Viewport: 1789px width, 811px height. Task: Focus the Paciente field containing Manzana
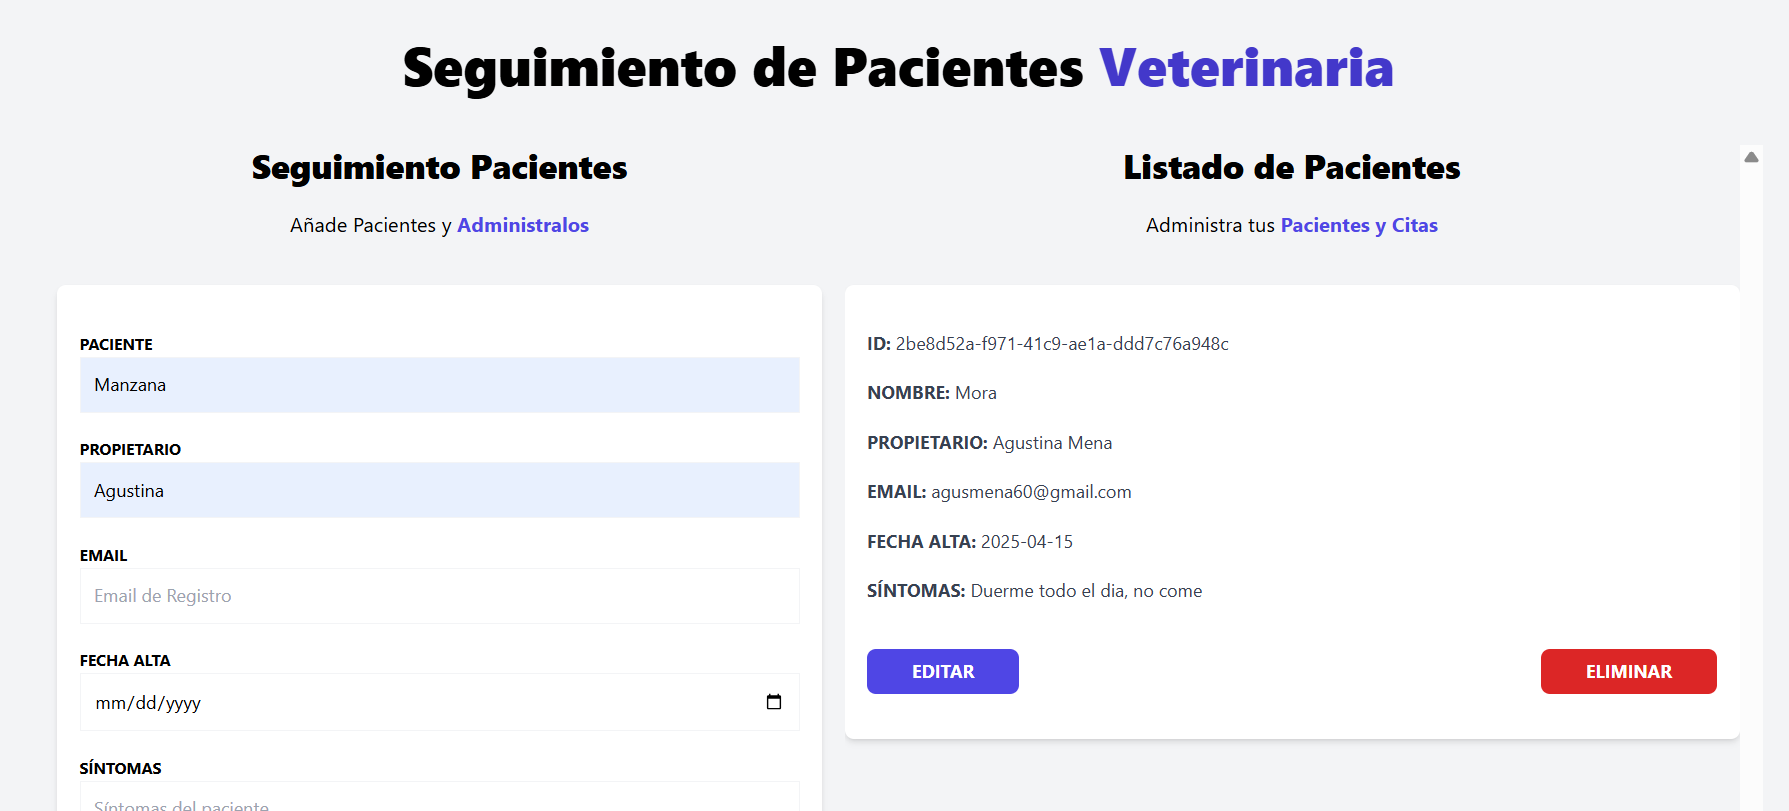[x=439, y=385]
